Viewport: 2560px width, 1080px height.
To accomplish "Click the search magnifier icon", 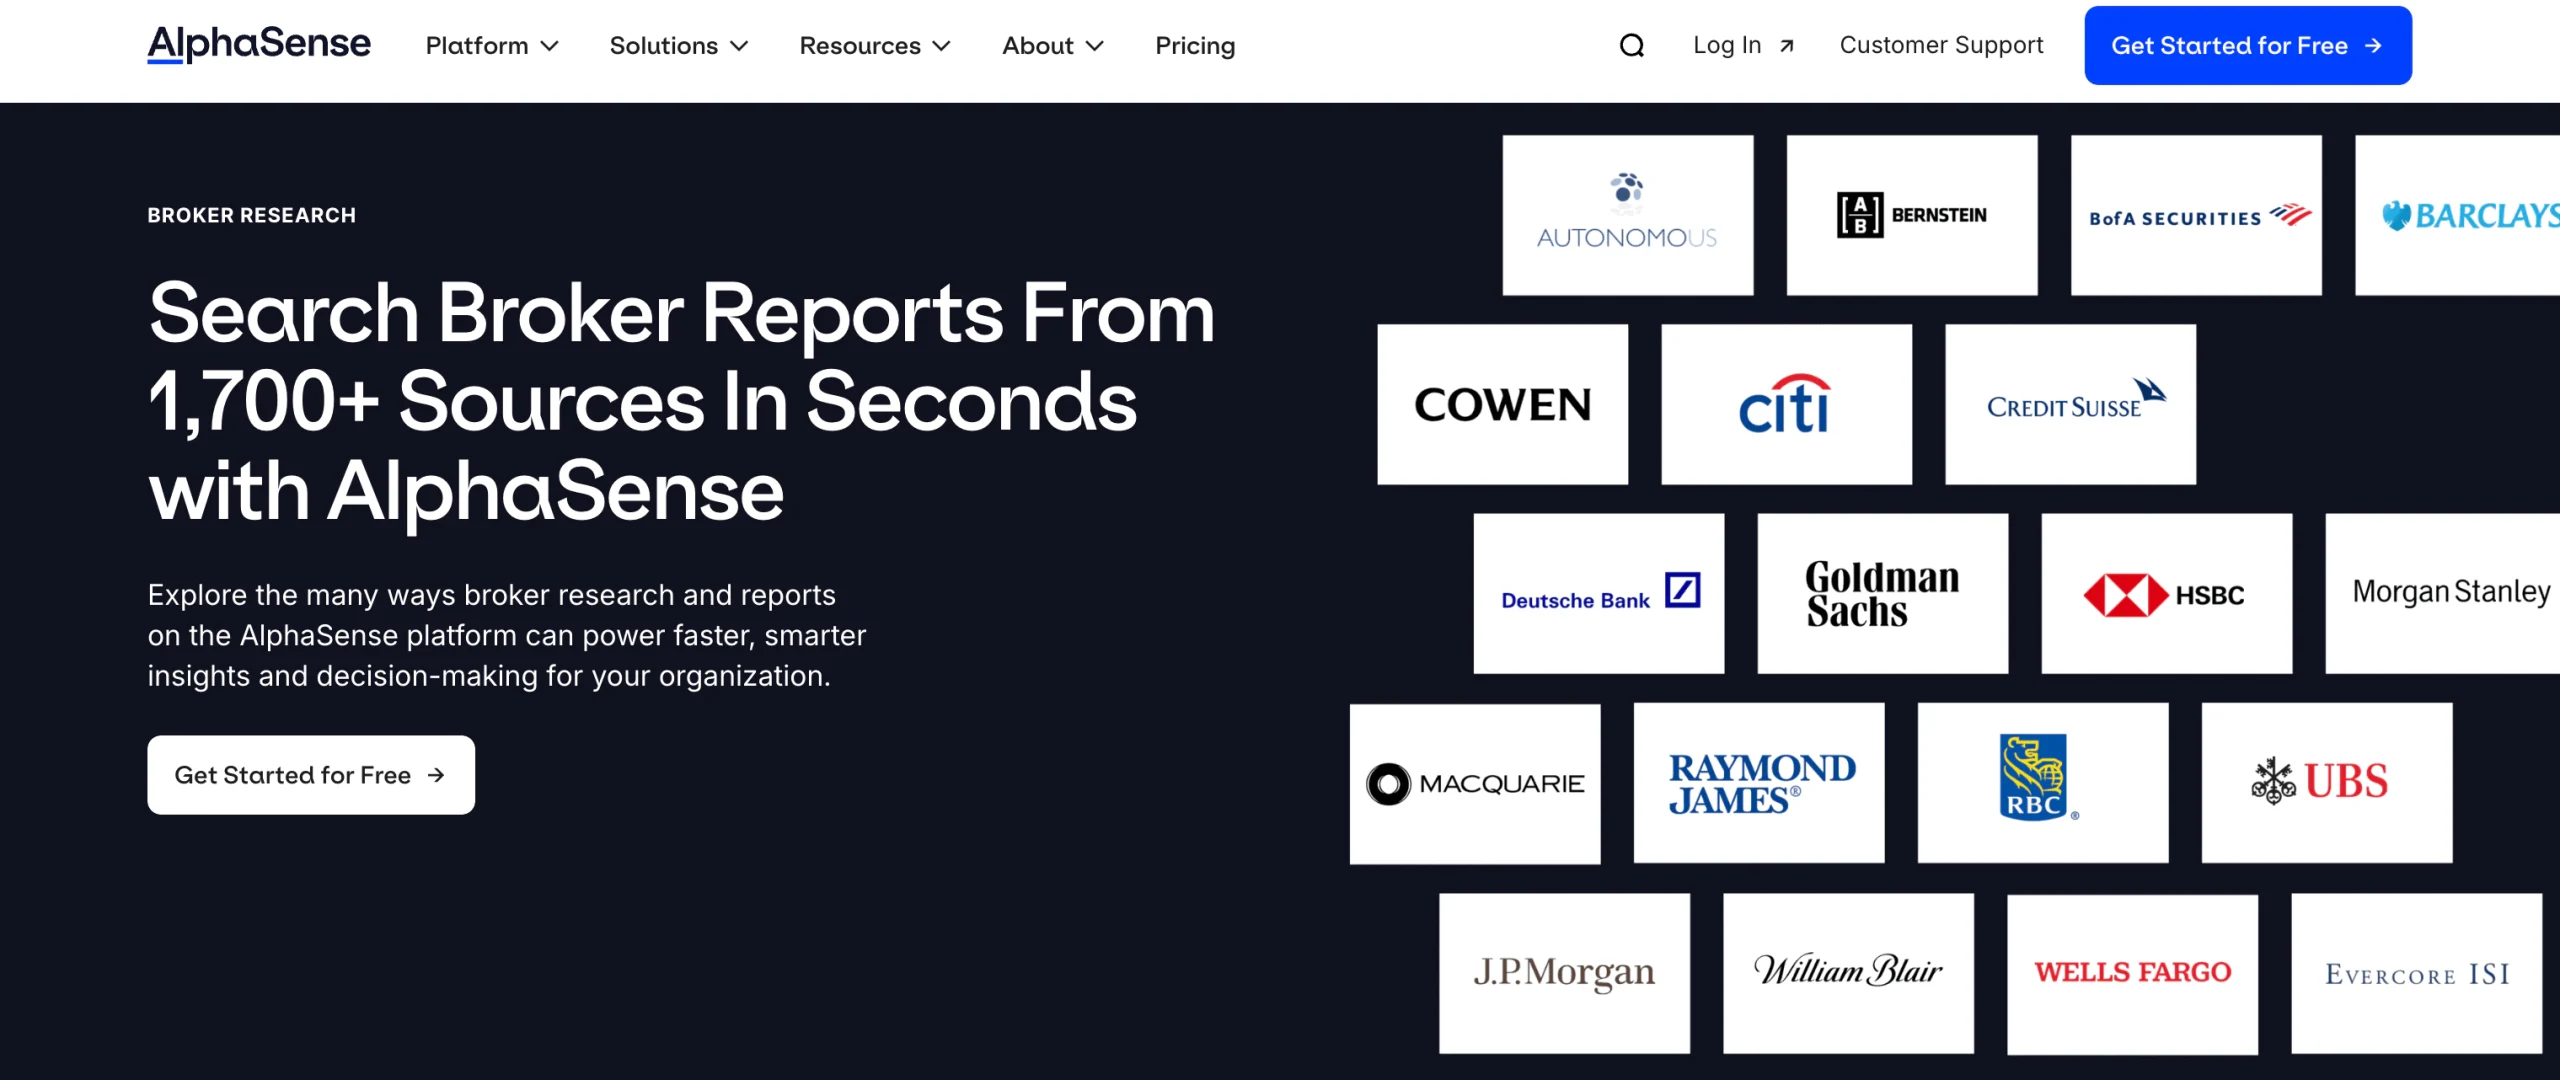I will point(1631,46).
